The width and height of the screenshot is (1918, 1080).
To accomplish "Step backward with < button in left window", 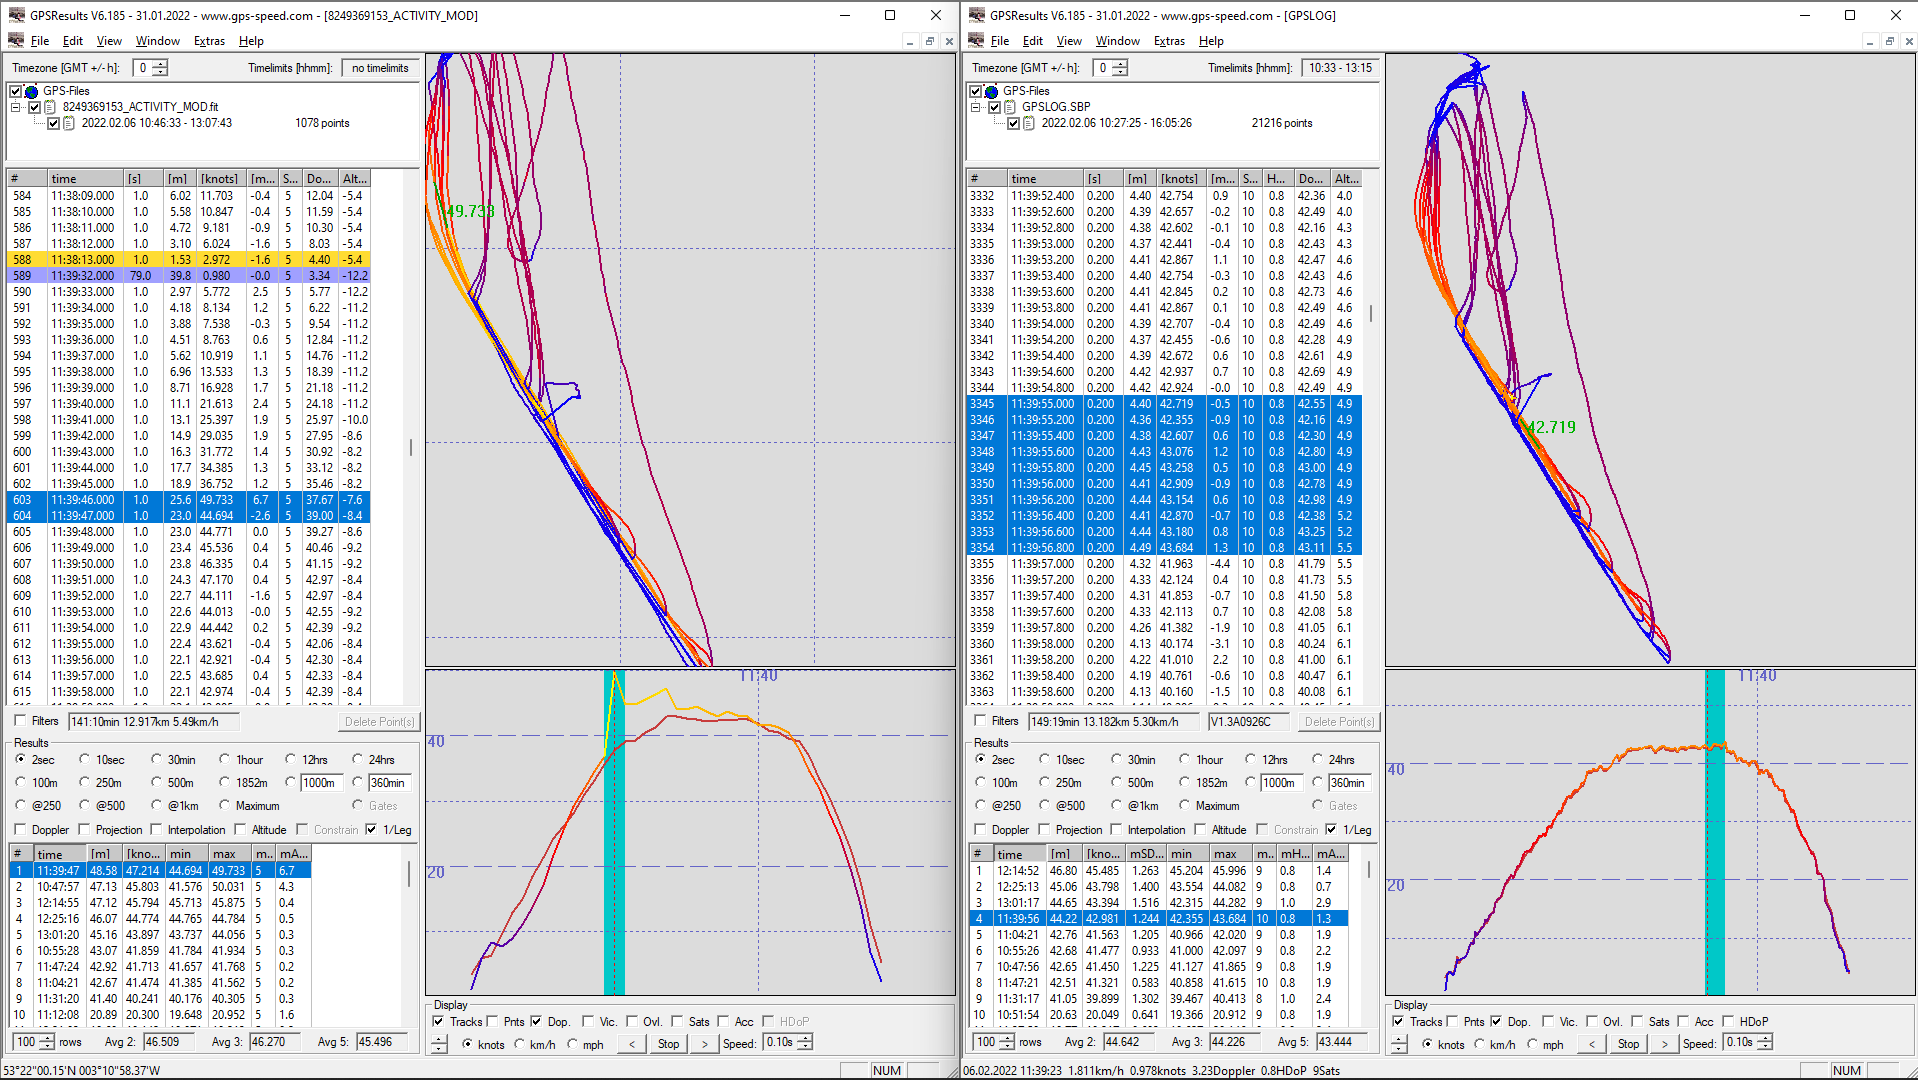I will tap(630, 1044).
